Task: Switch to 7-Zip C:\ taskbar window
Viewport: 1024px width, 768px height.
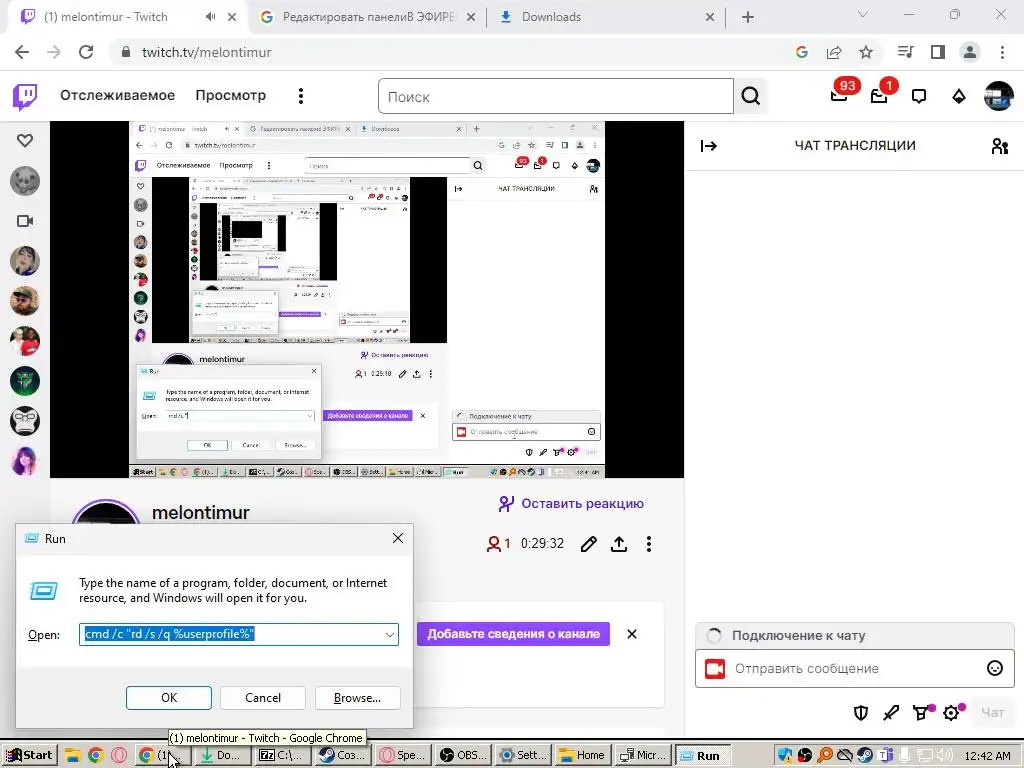Action: 281,756
